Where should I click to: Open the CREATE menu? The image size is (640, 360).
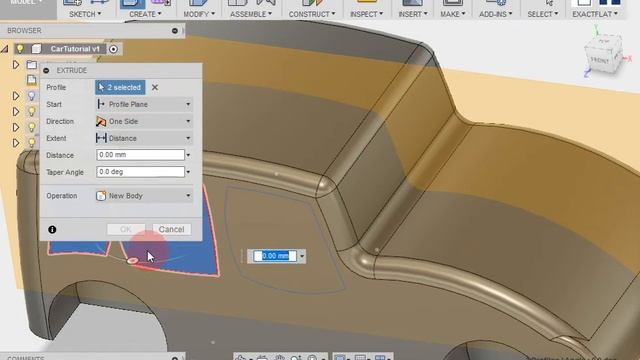click(145, 14)
